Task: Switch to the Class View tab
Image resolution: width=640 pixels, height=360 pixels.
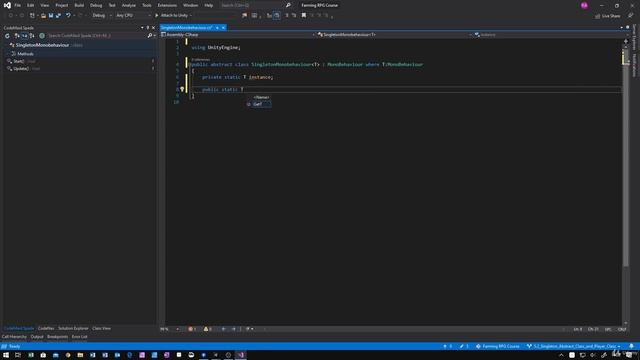Action: coord(101,329)
